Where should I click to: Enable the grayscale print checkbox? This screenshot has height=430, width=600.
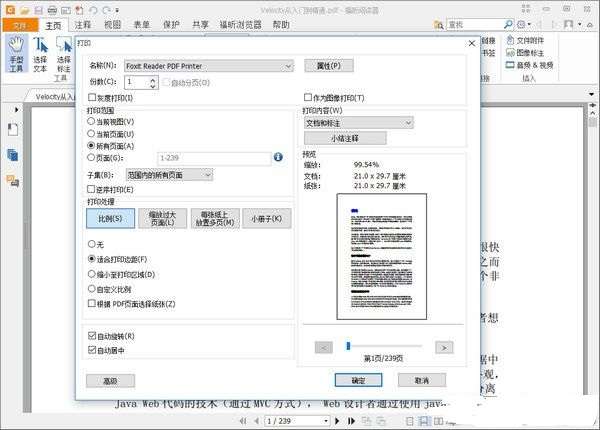pyautogui.click(x=92, y=98)
